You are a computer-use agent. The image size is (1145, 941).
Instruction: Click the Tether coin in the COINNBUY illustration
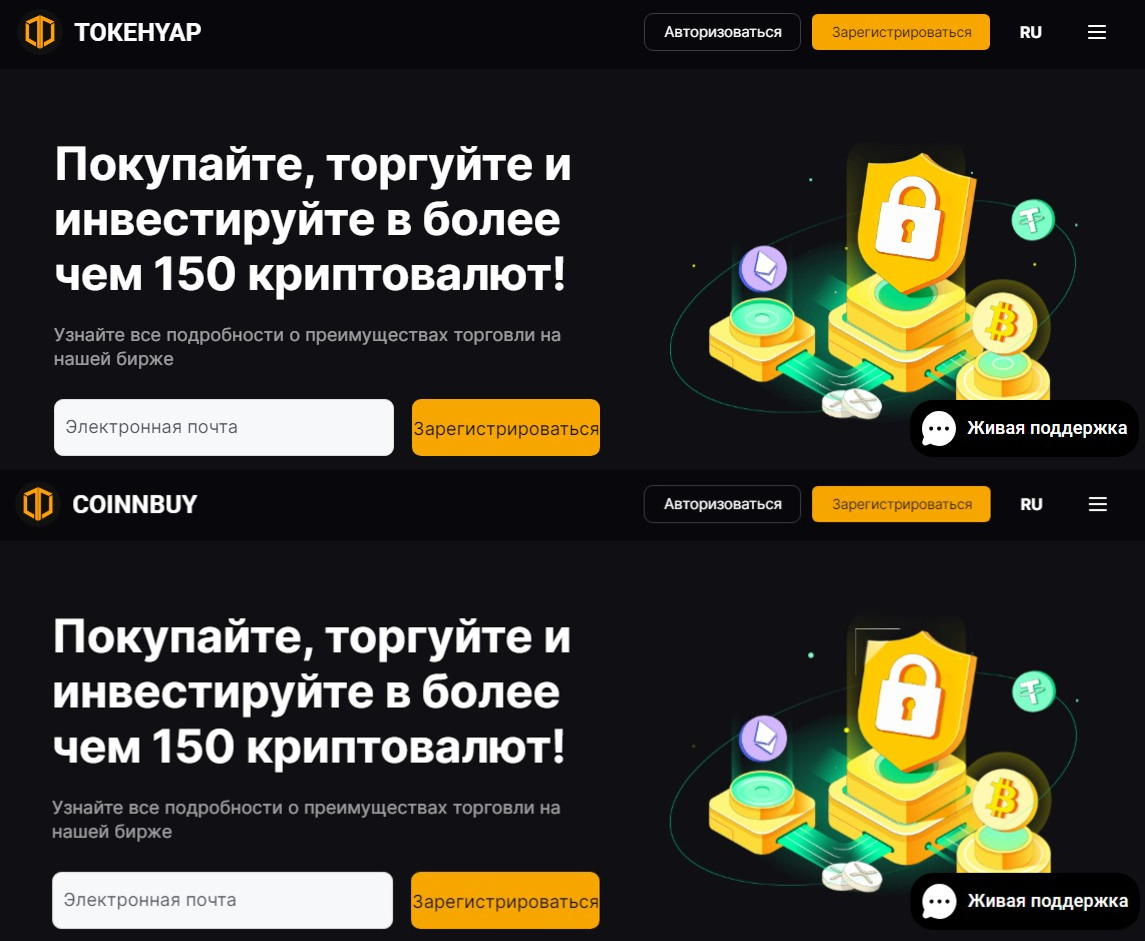tap(1033, 691)
